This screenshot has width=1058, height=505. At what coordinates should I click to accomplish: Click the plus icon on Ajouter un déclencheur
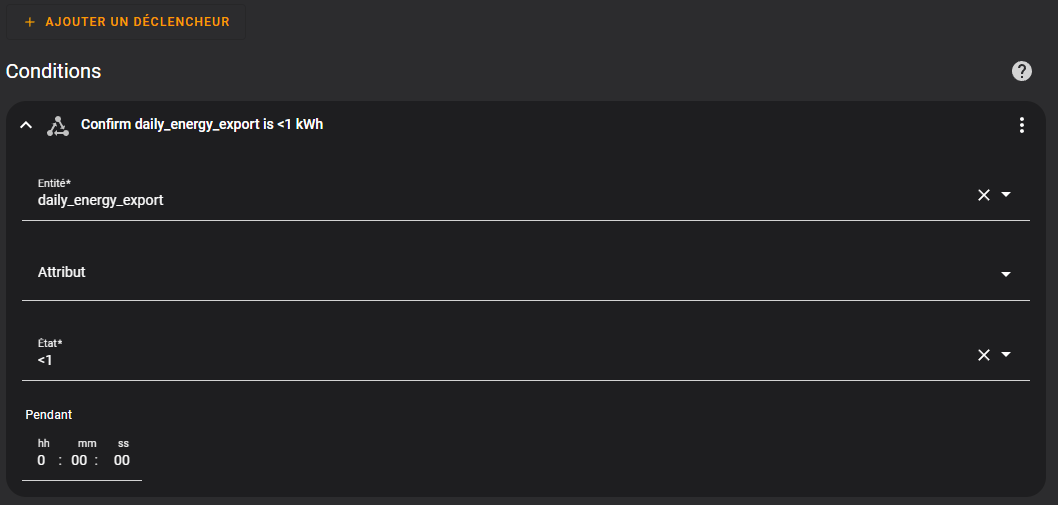click(29, 22)
